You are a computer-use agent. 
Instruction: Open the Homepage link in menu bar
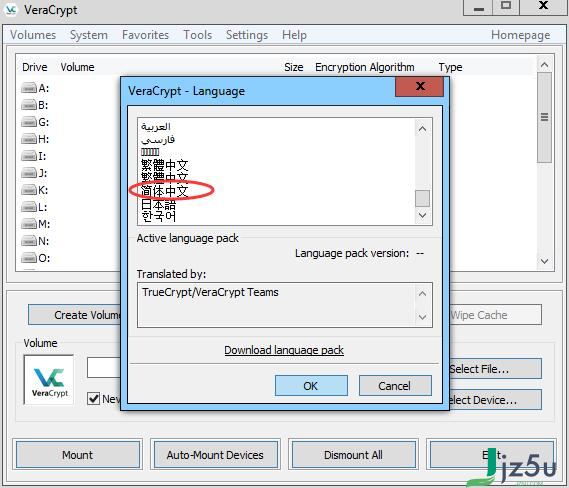point(520,35)
